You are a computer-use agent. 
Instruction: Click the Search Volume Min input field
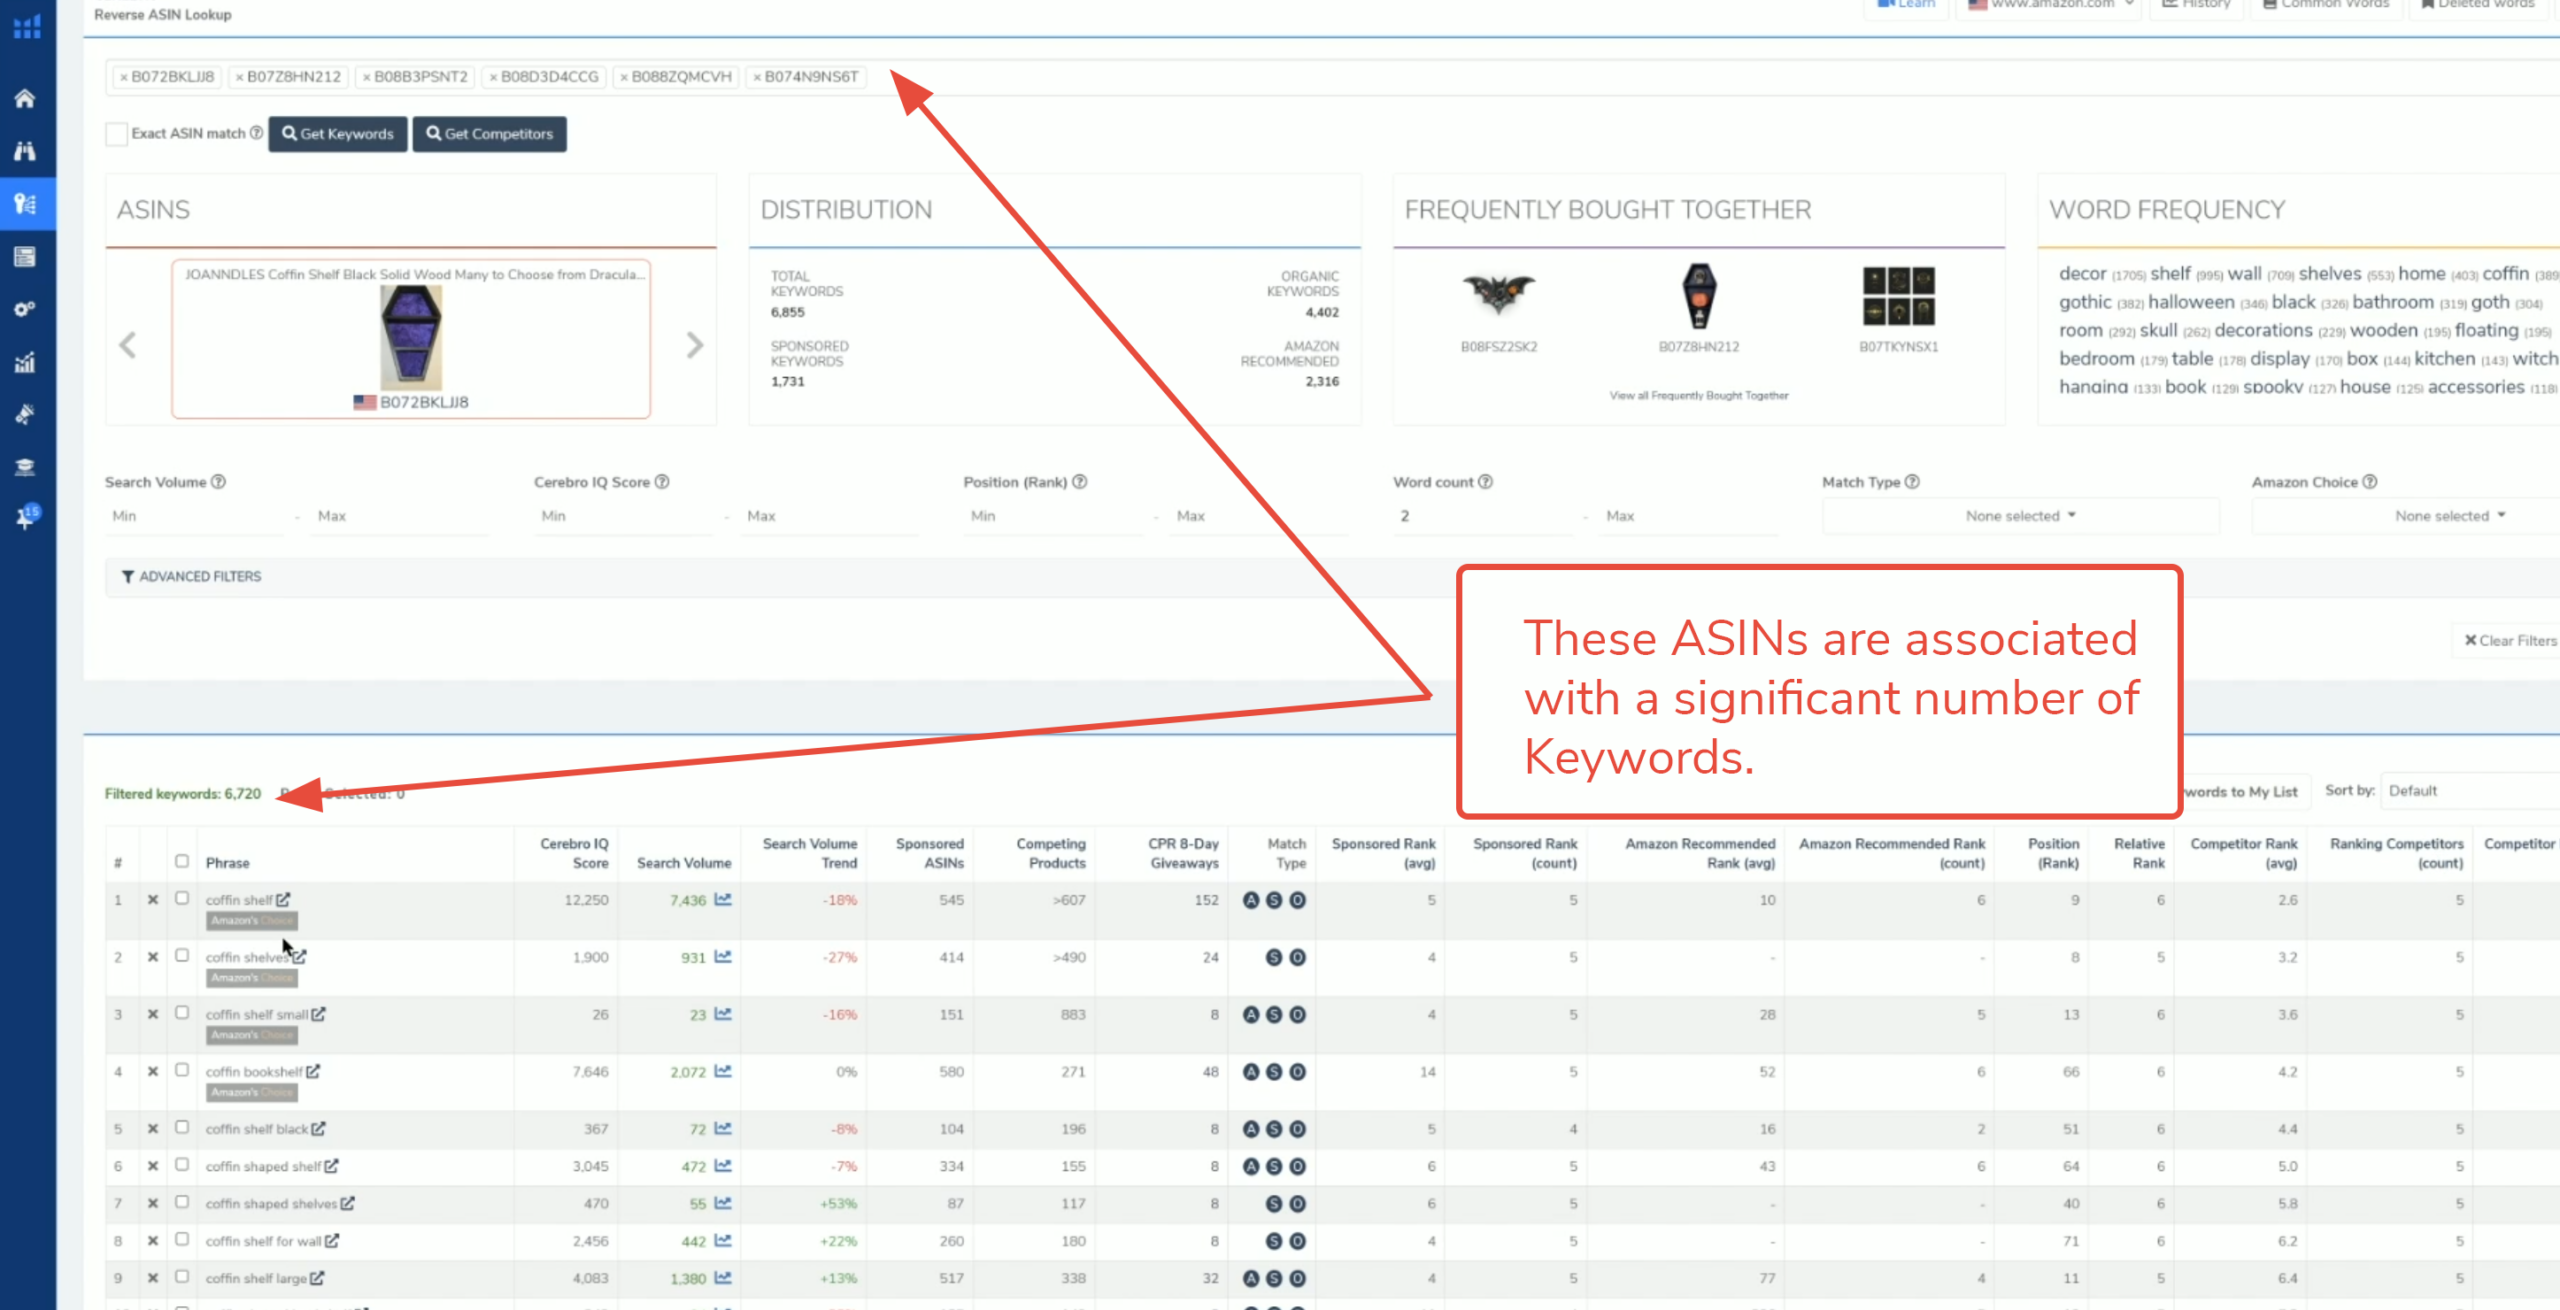[195, 516]
